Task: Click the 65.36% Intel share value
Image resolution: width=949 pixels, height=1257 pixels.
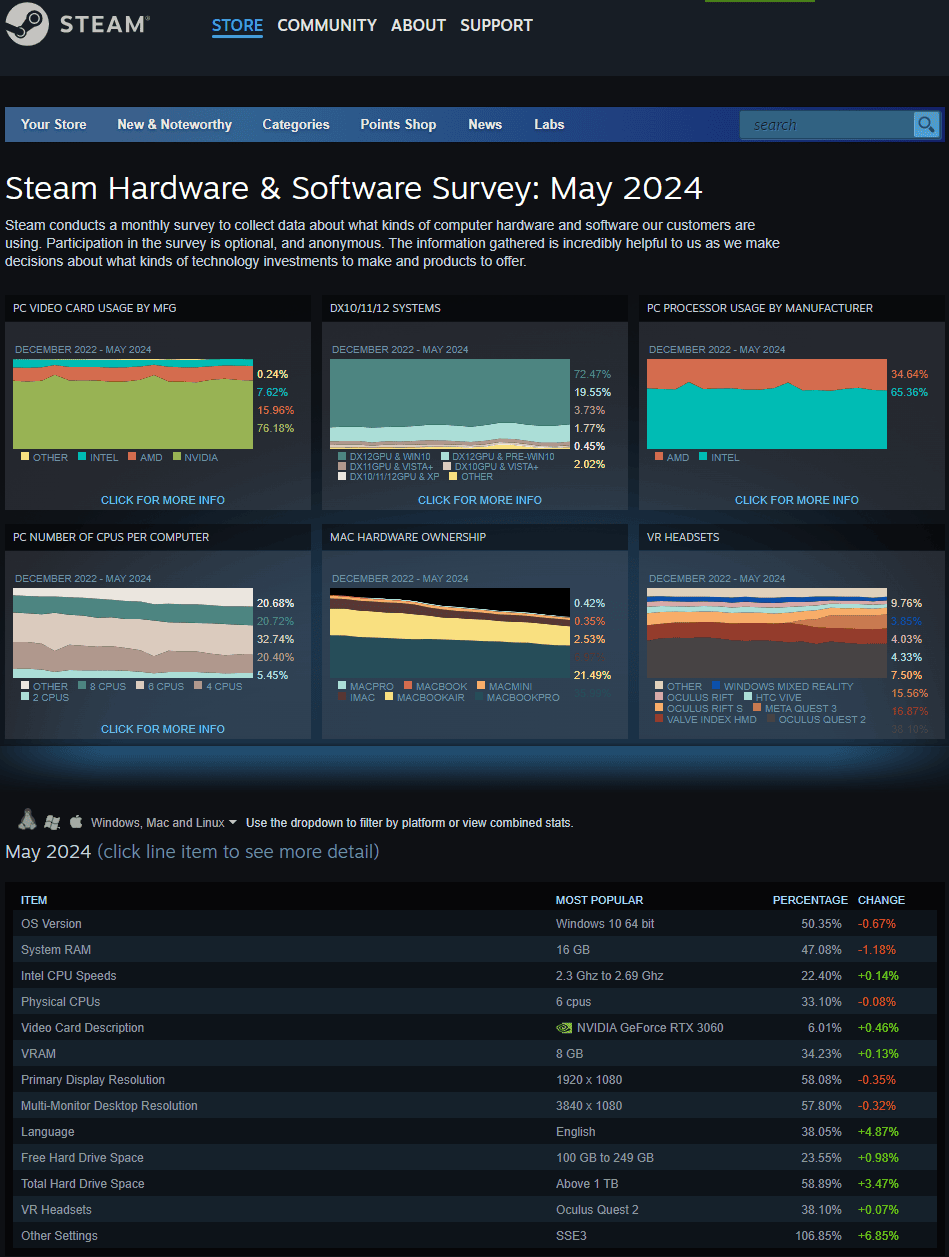Action: 909,392
